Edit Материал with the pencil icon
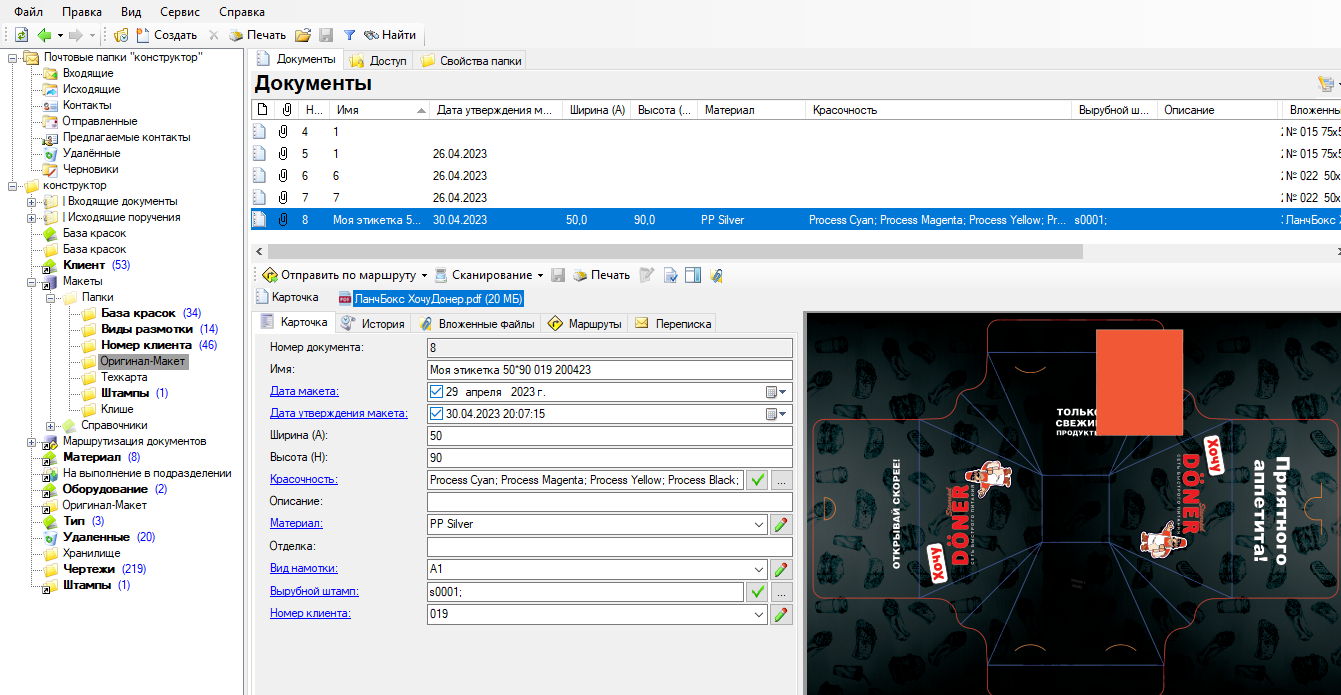Viewport: 1341px width, 695px height. click(x=781, y=525)
